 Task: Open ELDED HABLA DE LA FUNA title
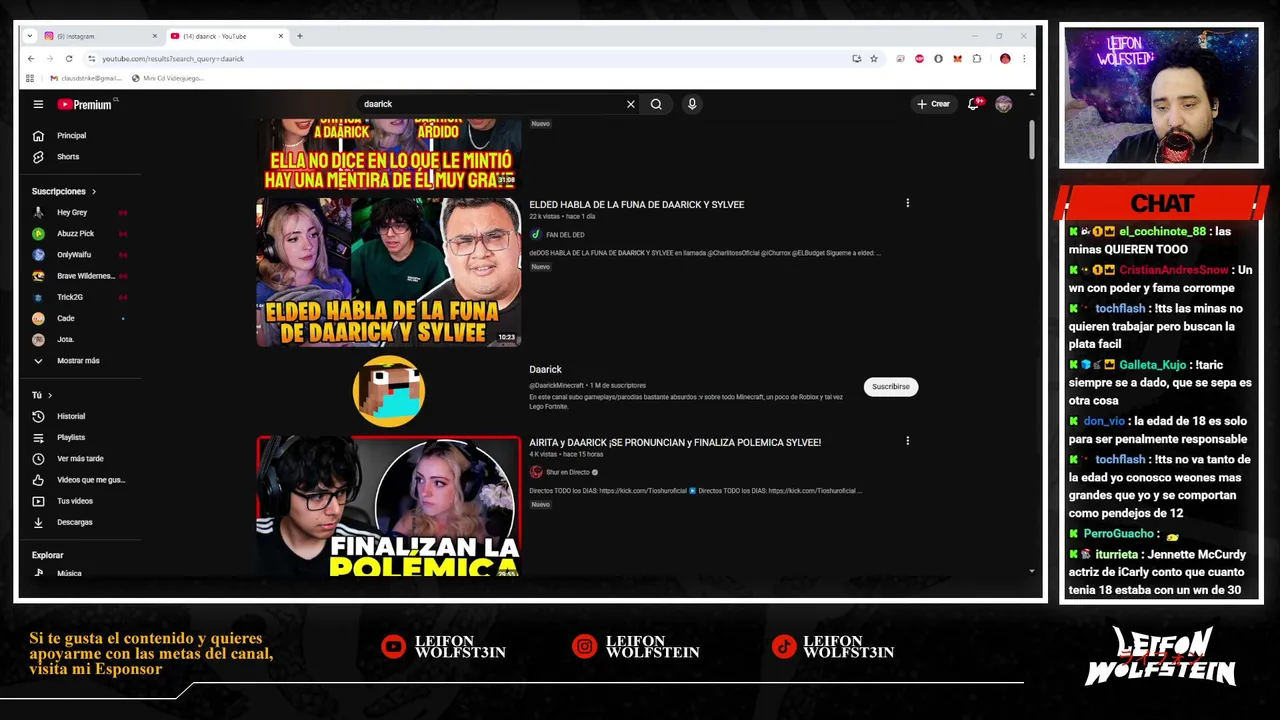[636, 205]
